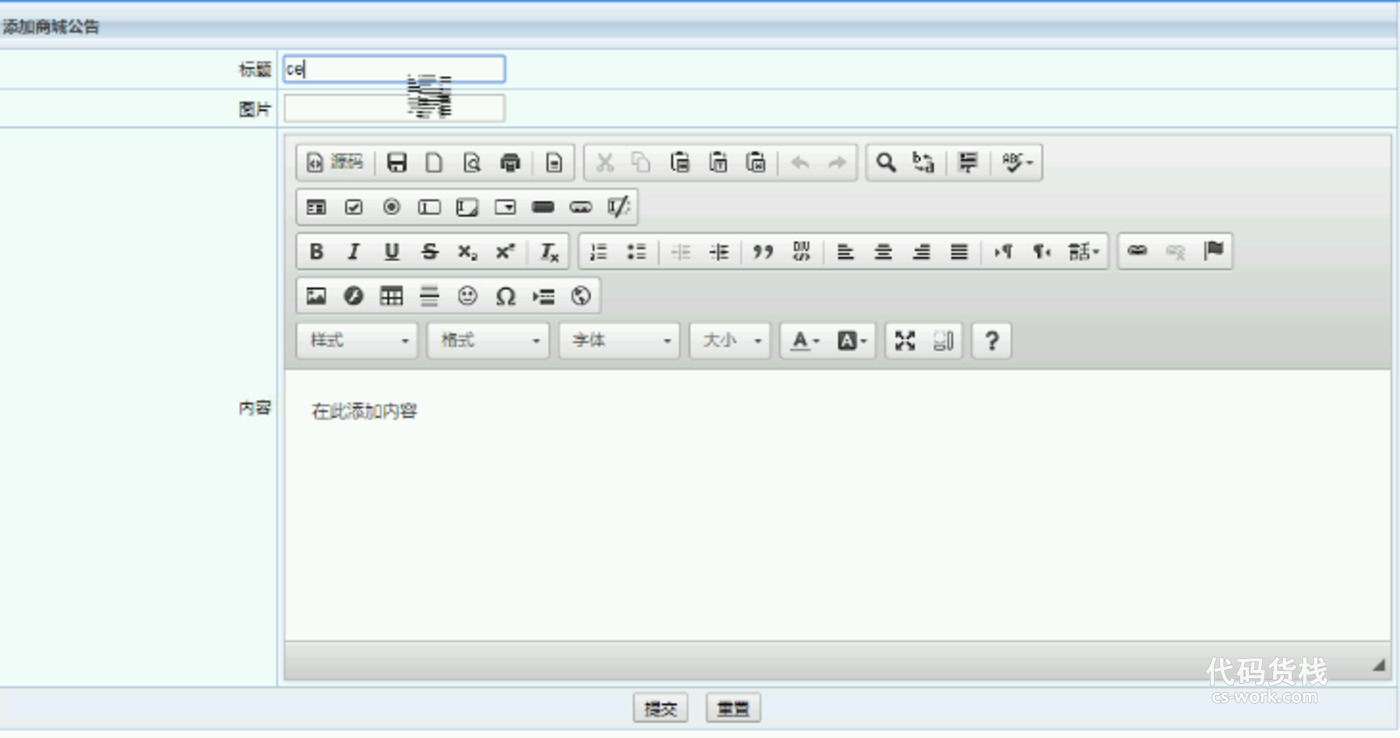Click the Preview icon in toolbar

click(472, 162)
